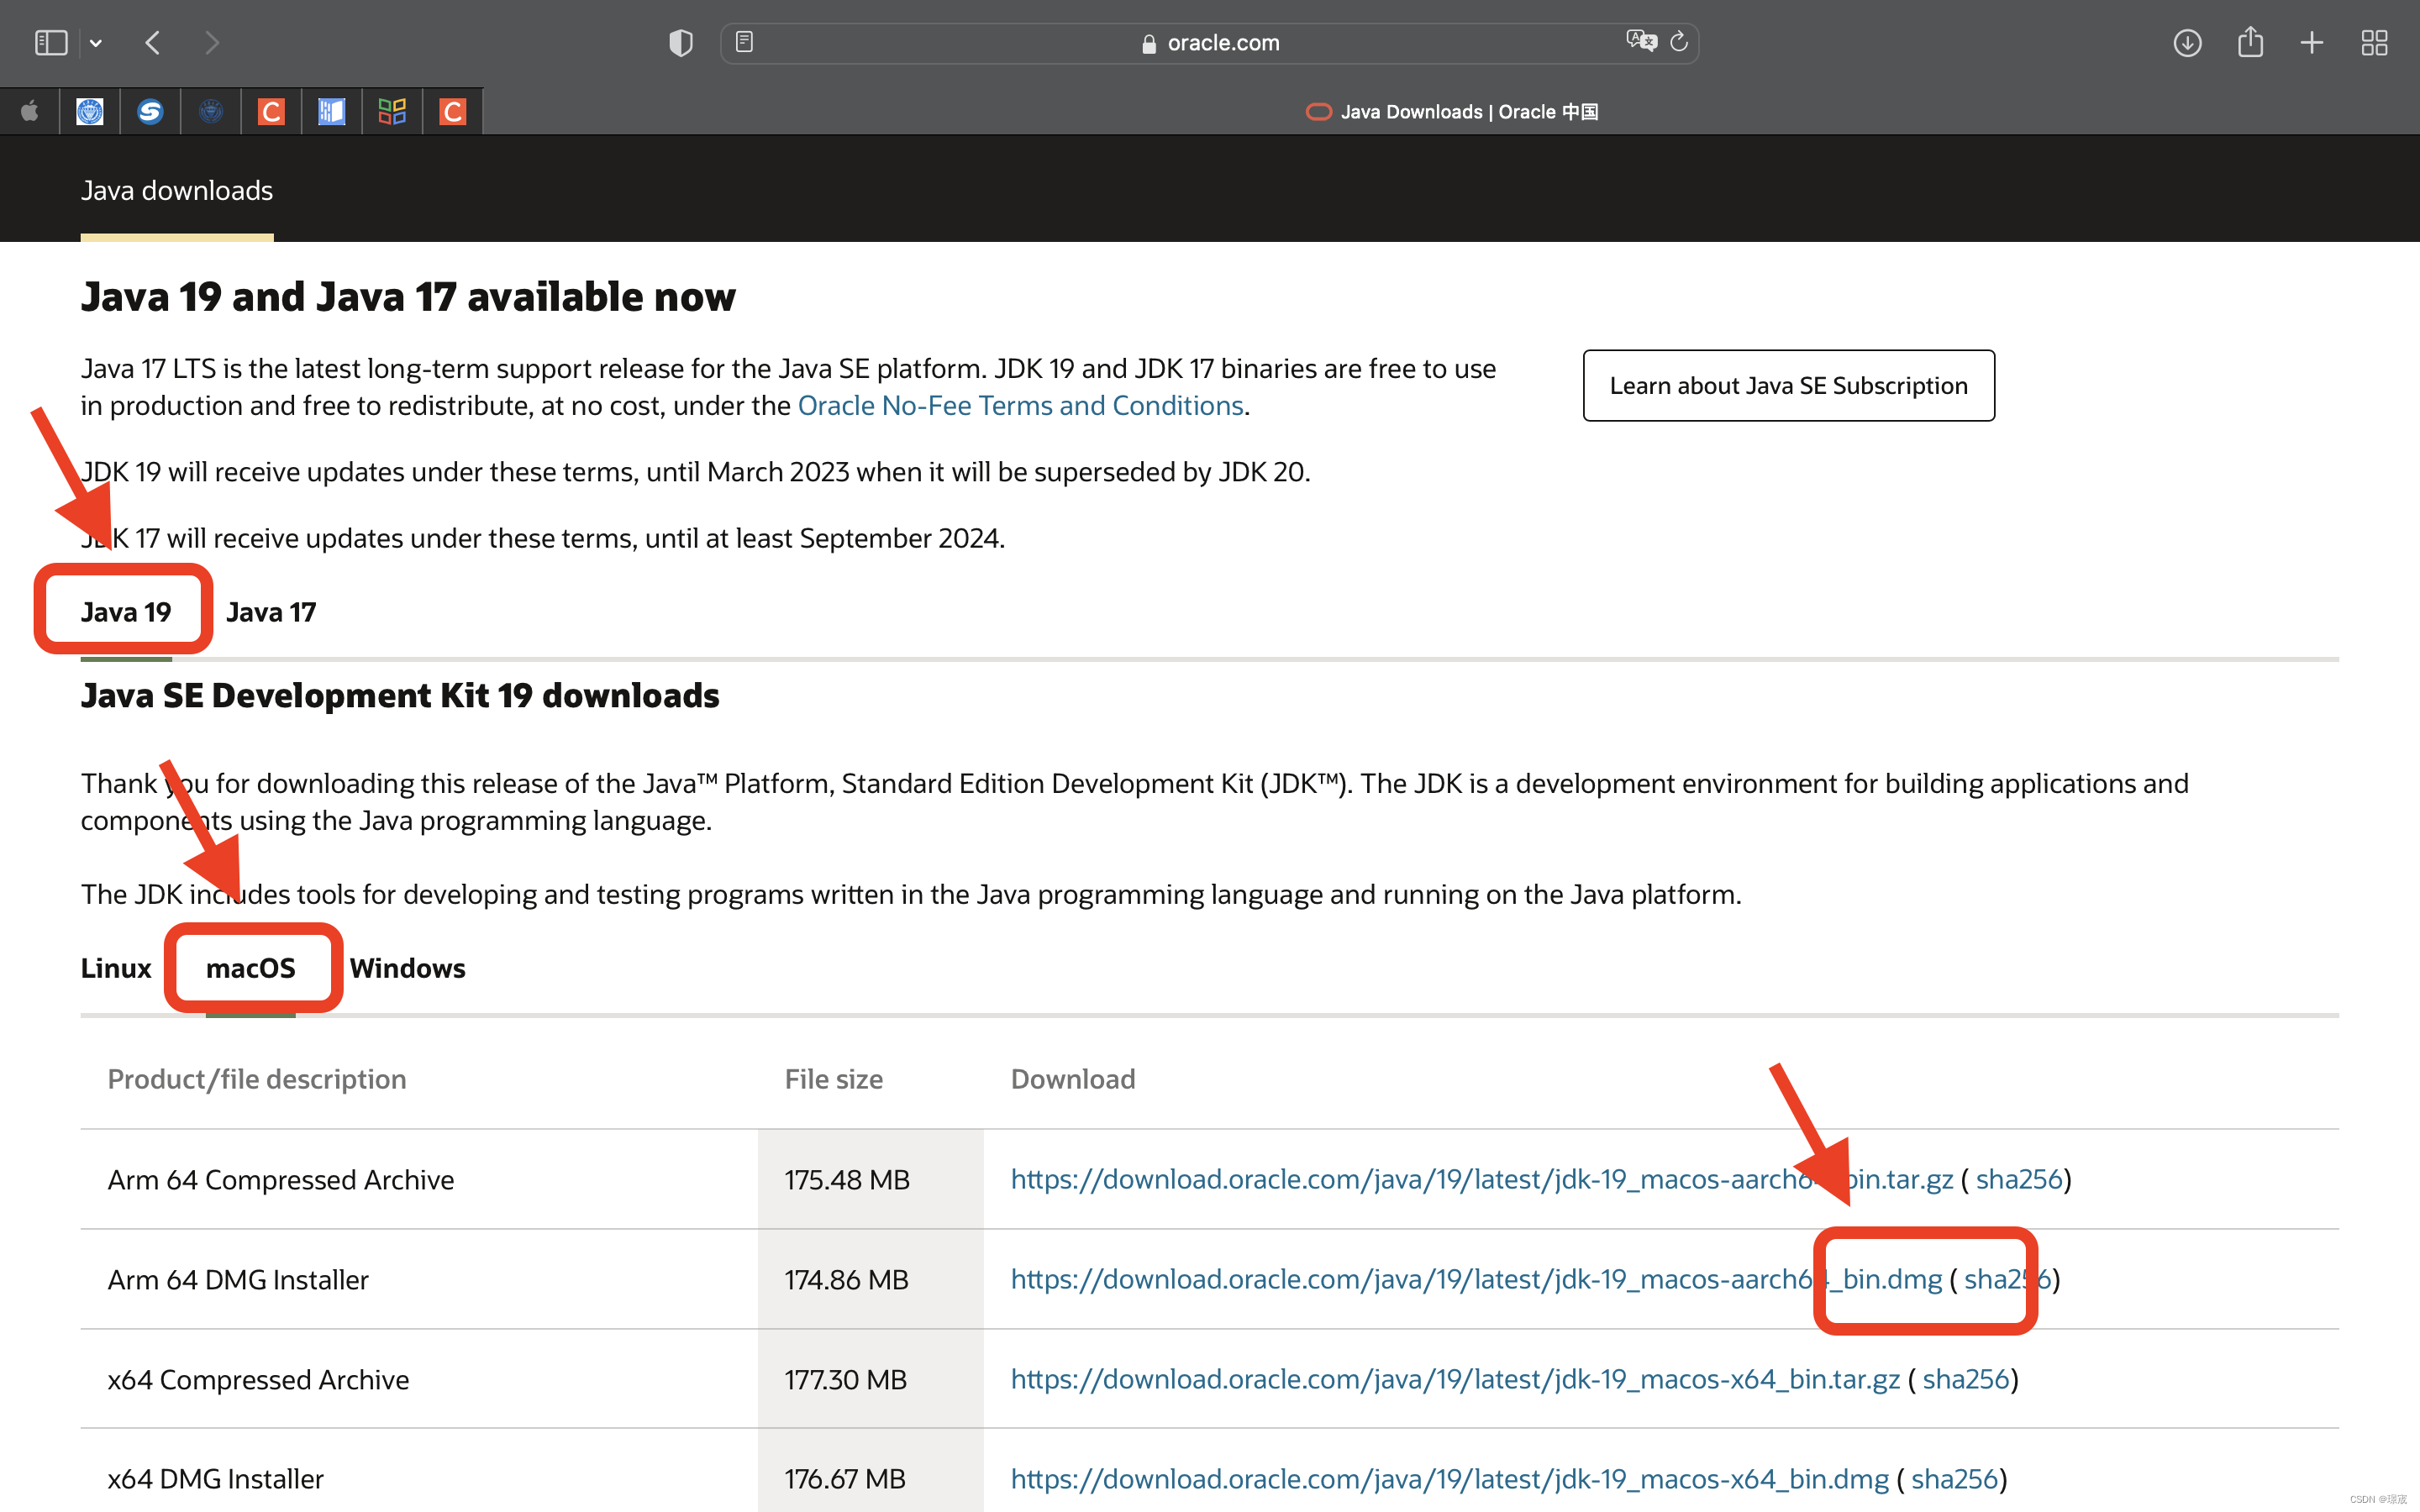
Task: Download the x64 DMG Installer link
Action: [x=1449, y=1478]
